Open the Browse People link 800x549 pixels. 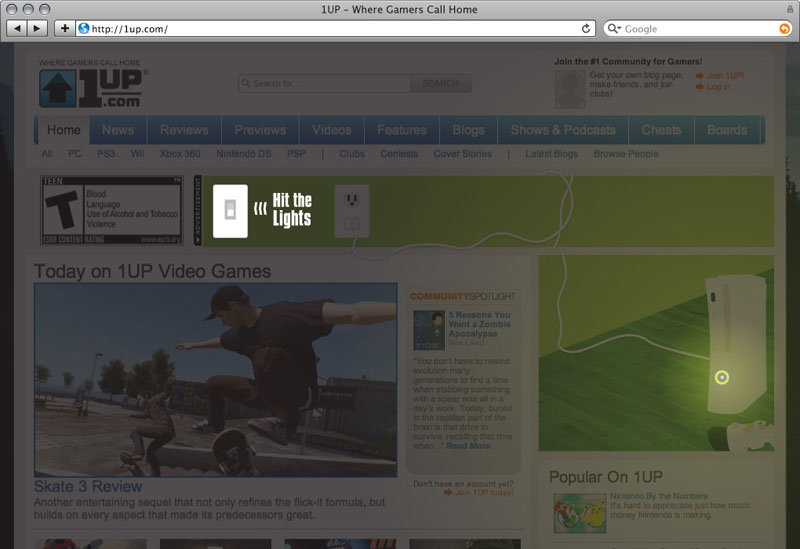[x=626, y=154]
